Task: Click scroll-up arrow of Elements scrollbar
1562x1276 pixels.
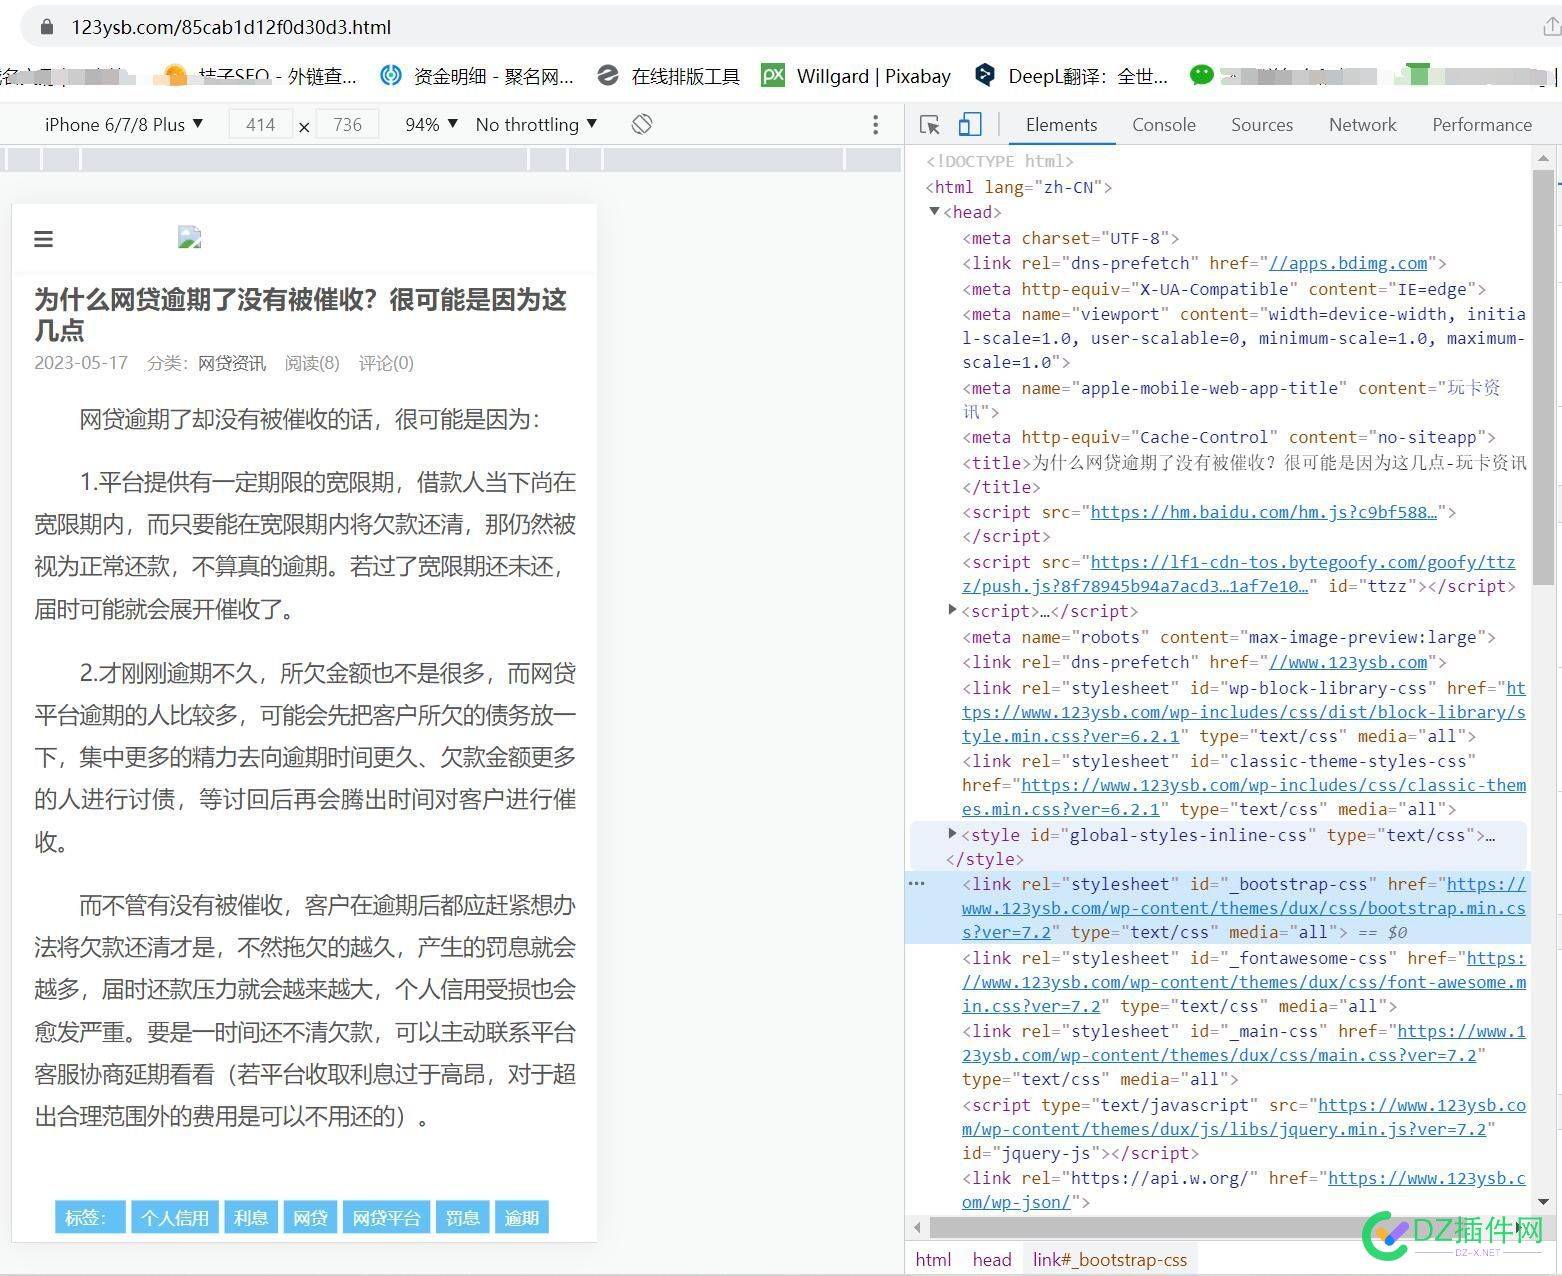Action: (x=1543, y=157)
